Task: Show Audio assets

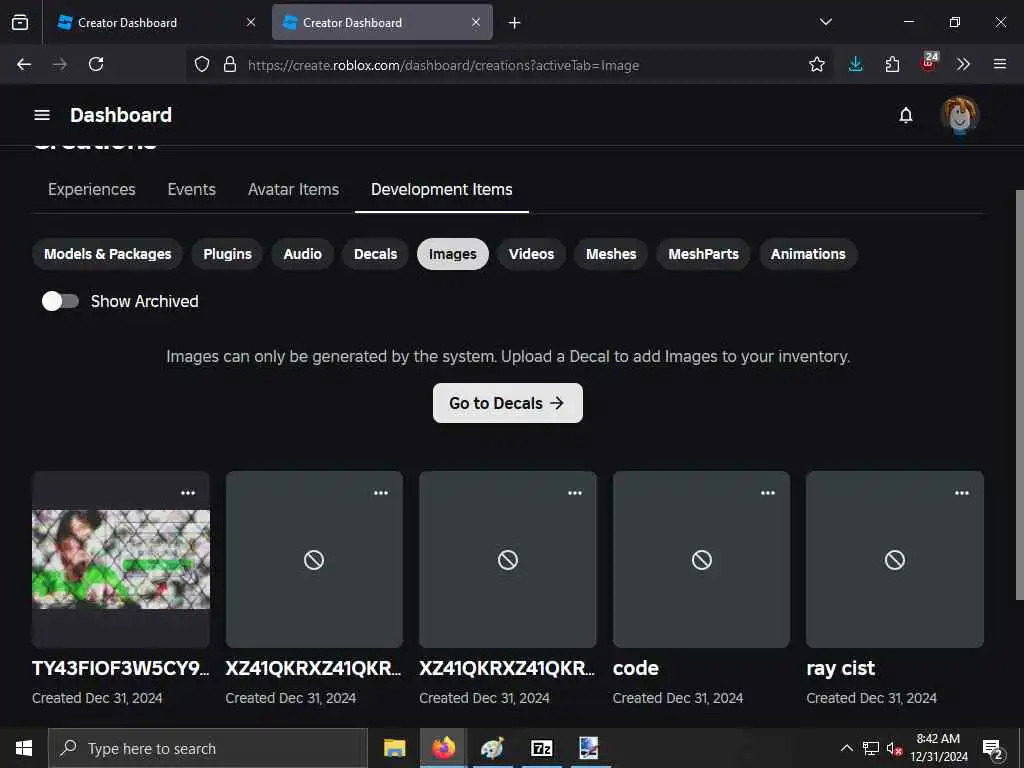Action: [x=302, y=254]
